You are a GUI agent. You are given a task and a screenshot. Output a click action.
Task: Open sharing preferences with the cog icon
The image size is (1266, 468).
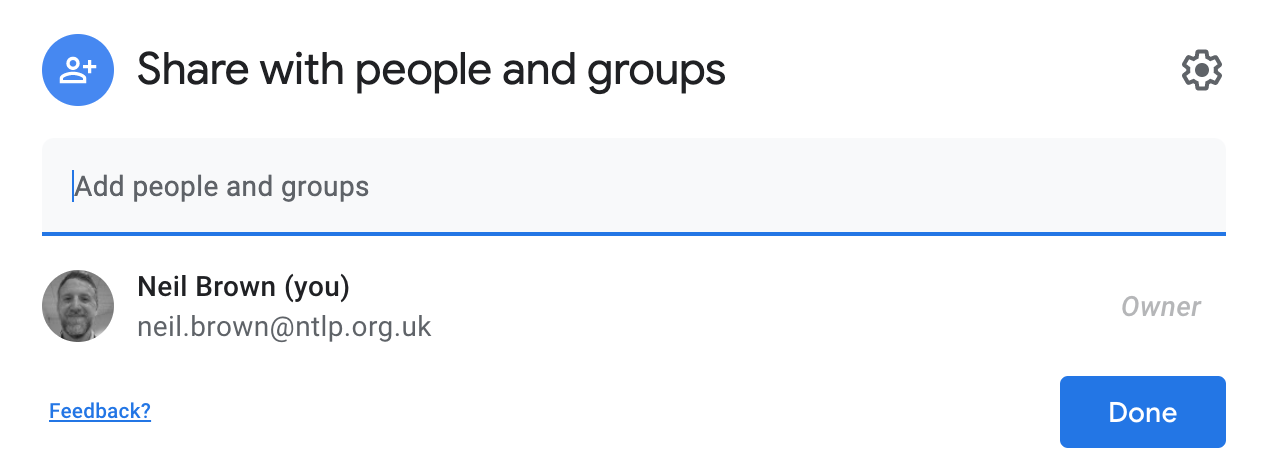(x=1202, y=70)
